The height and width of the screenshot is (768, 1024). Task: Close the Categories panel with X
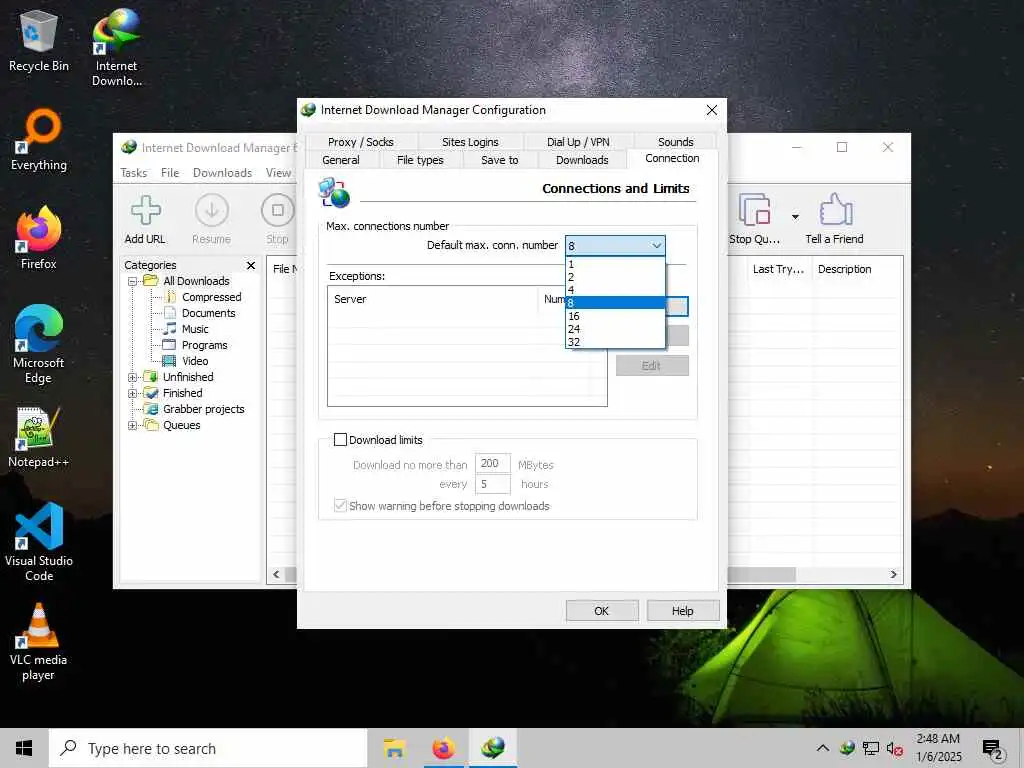[251, 265]
